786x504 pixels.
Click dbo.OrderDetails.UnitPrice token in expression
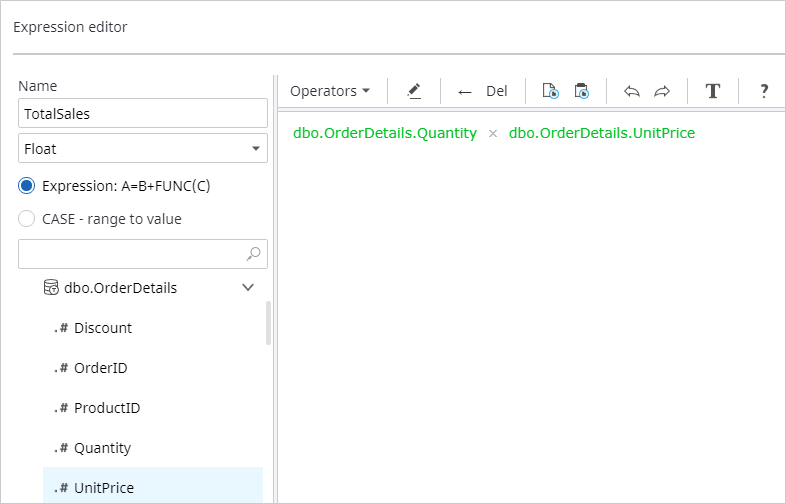pos(601,133)
